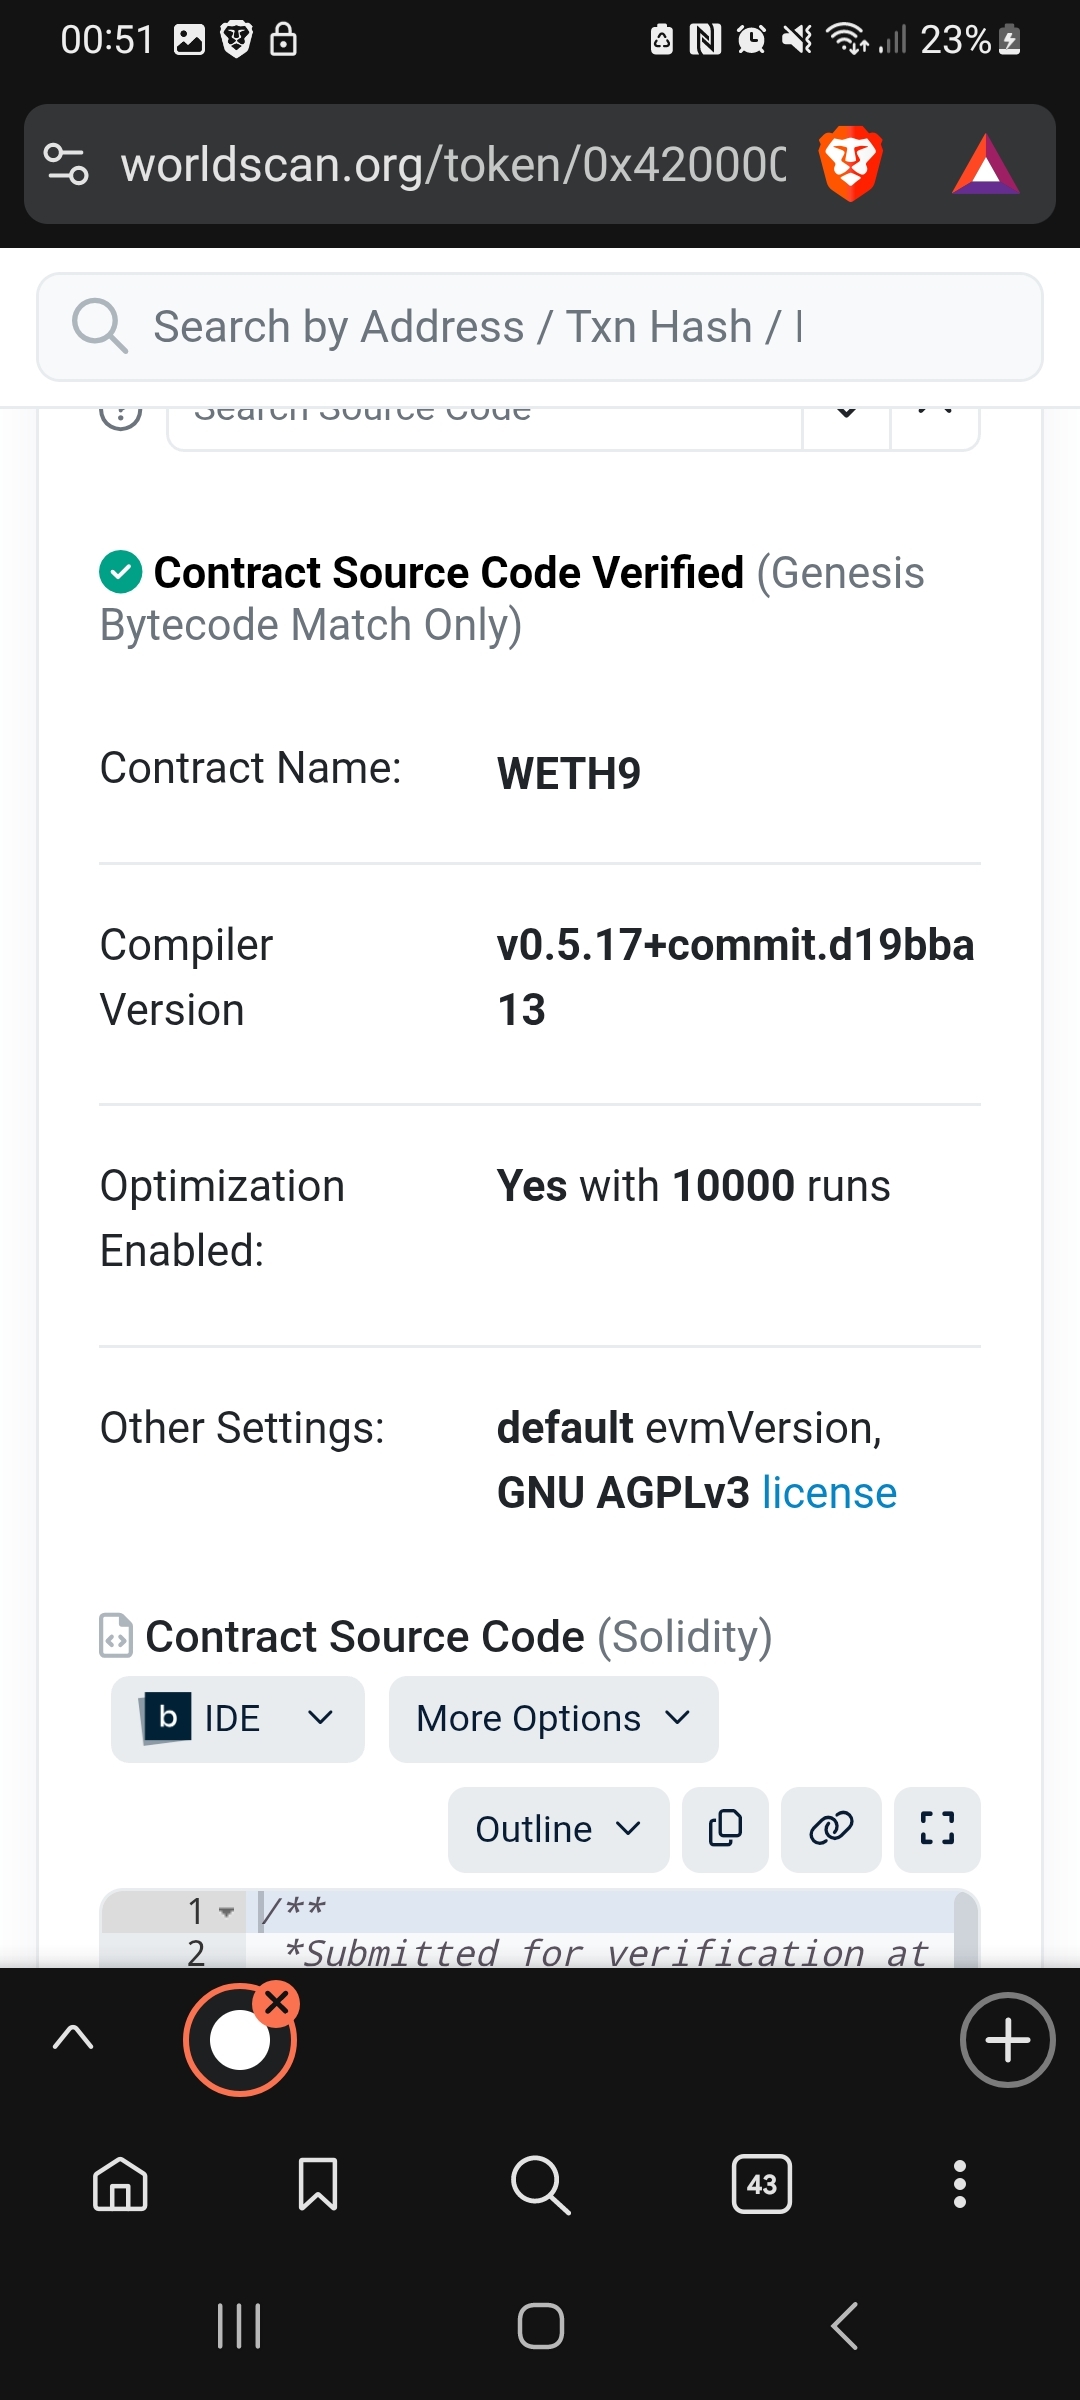This screenshot has height=2400, width=1080.
Task: Collapse code fold arrow on line 1
Action: [227, 1912]
